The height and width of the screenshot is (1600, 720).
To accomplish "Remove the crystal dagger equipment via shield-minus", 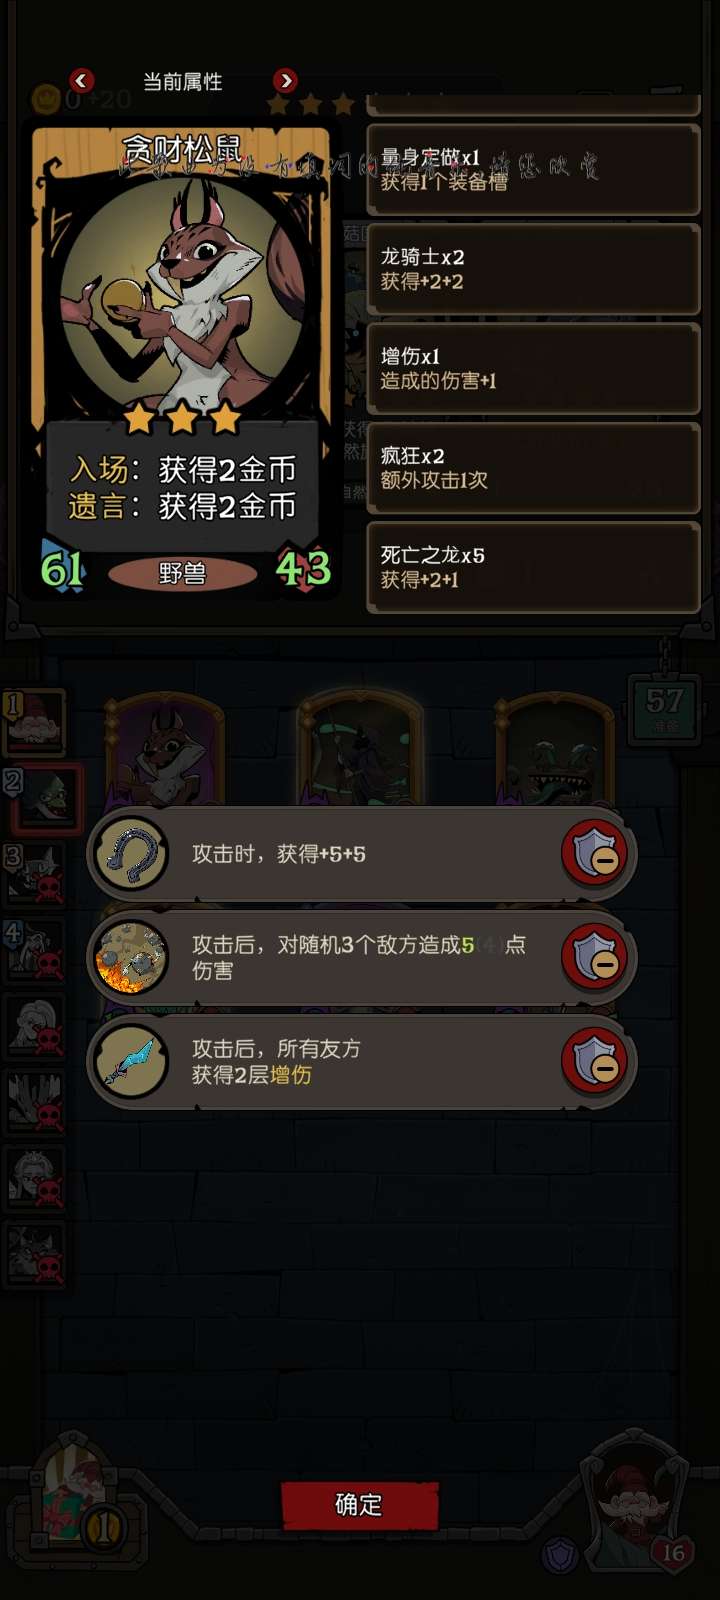I will [594, 1061].
